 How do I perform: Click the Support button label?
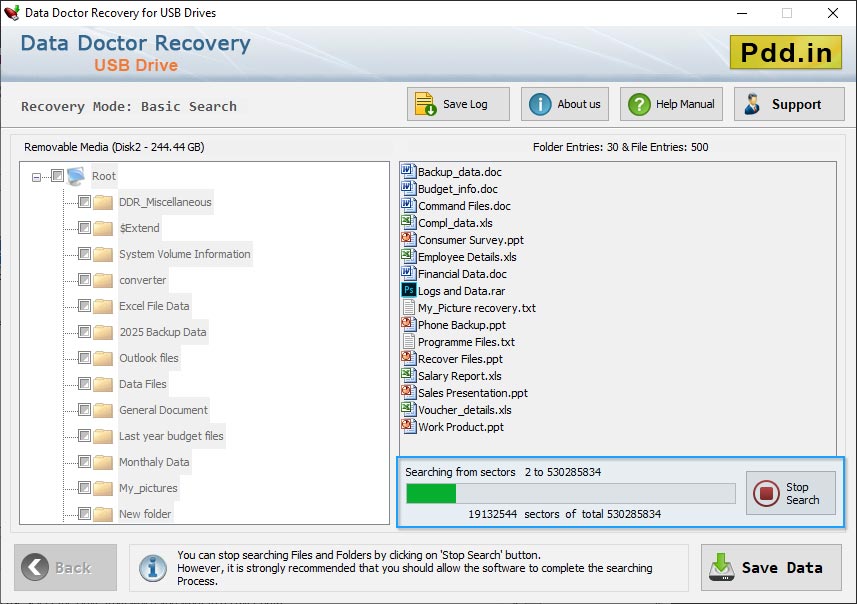[796, 104]
